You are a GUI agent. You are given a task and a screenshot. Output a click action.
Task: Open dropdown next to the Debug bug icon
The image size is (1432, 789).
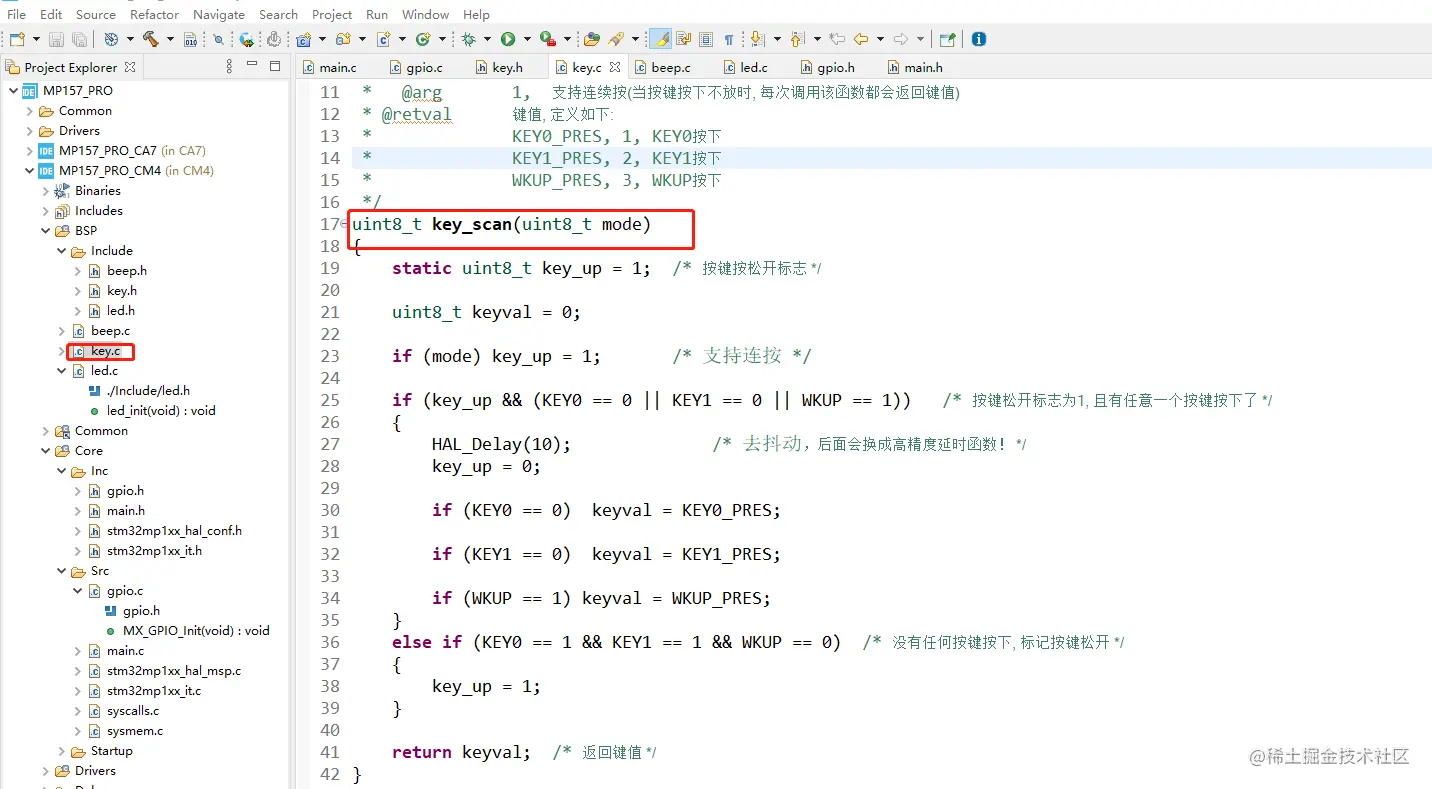487,39
